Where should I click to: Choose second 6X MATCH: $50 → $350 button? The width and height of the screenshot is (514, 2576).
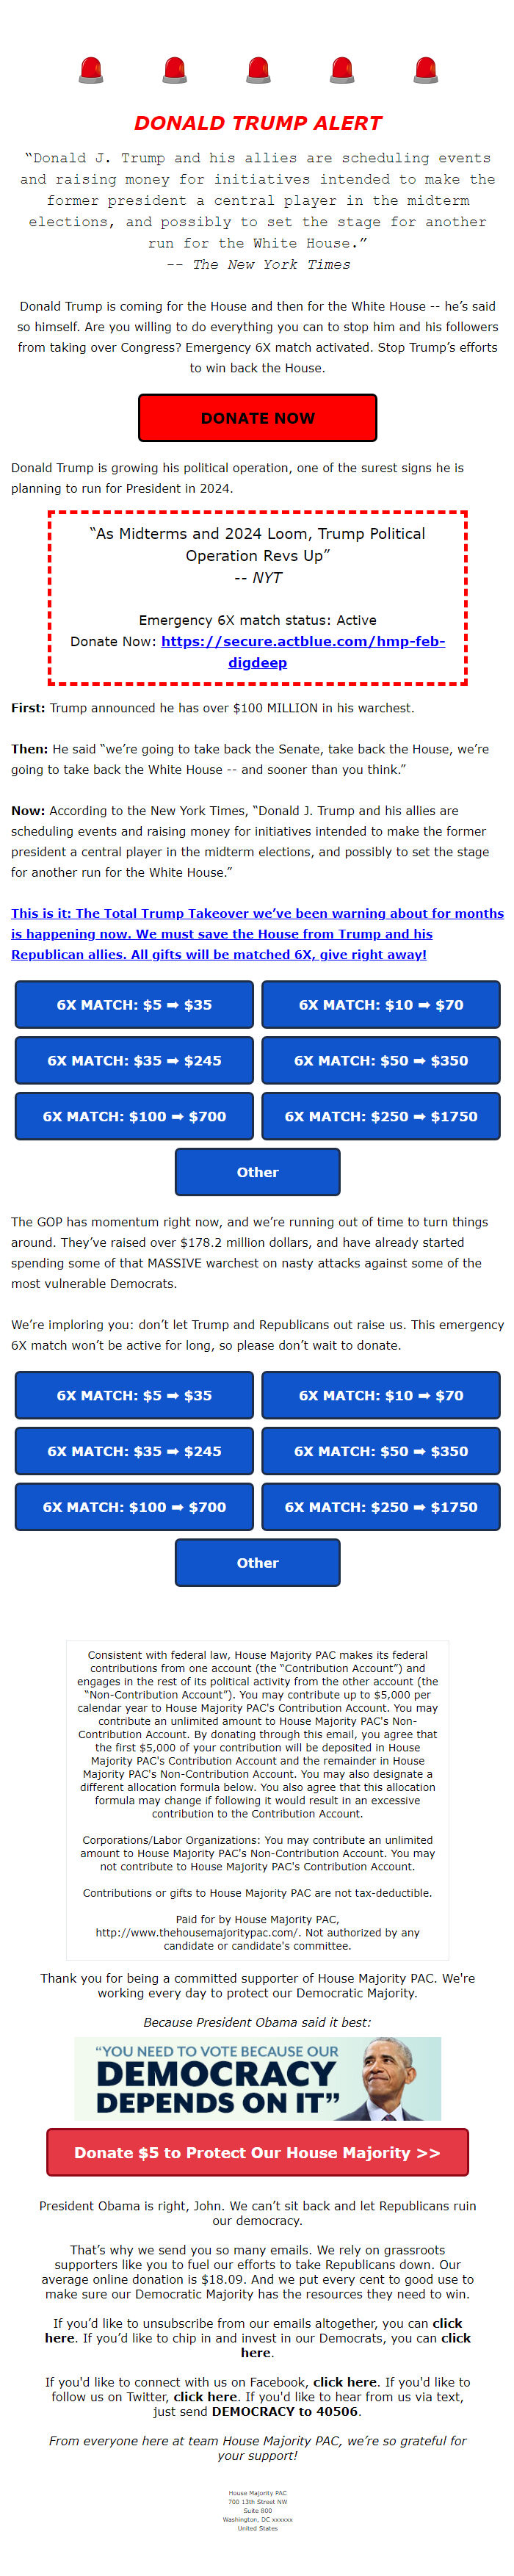tap(381, 1451)
